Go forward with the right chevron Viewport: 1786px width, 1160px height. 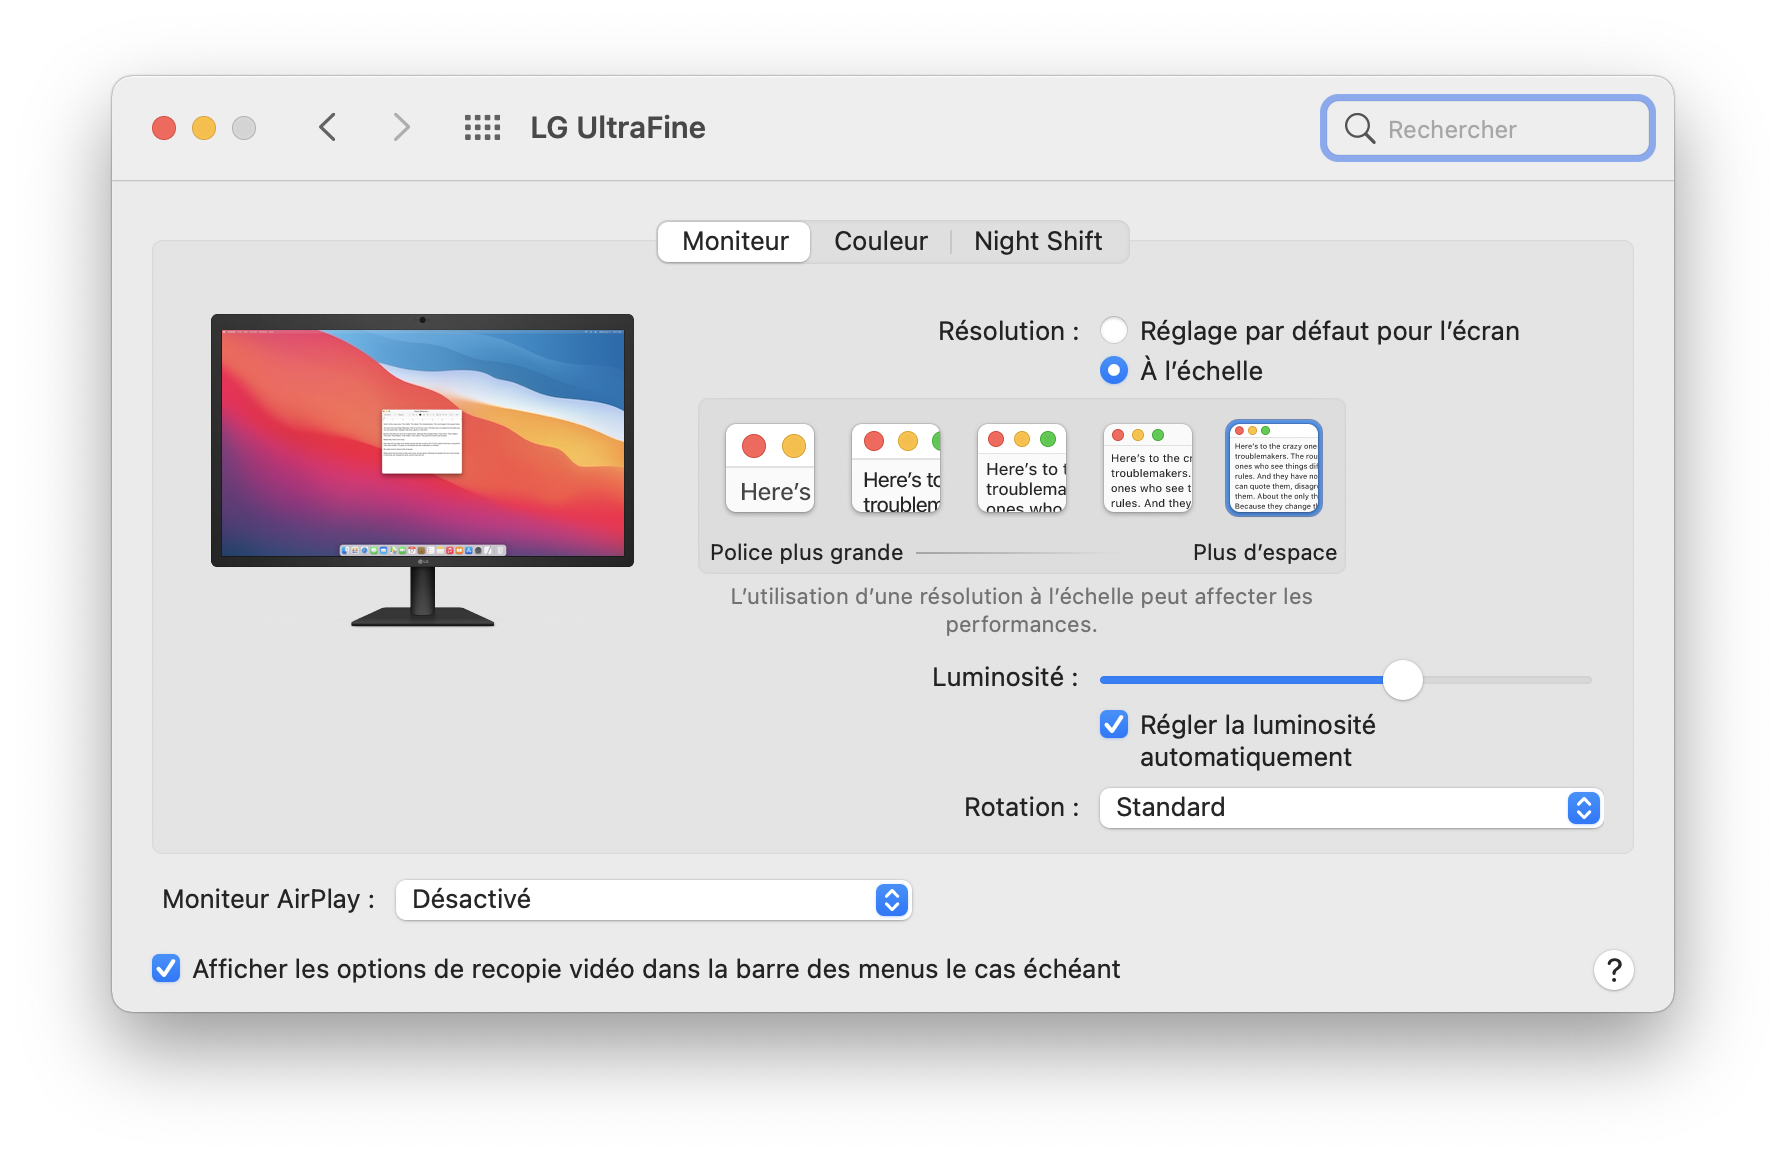(x=401, y=127)
